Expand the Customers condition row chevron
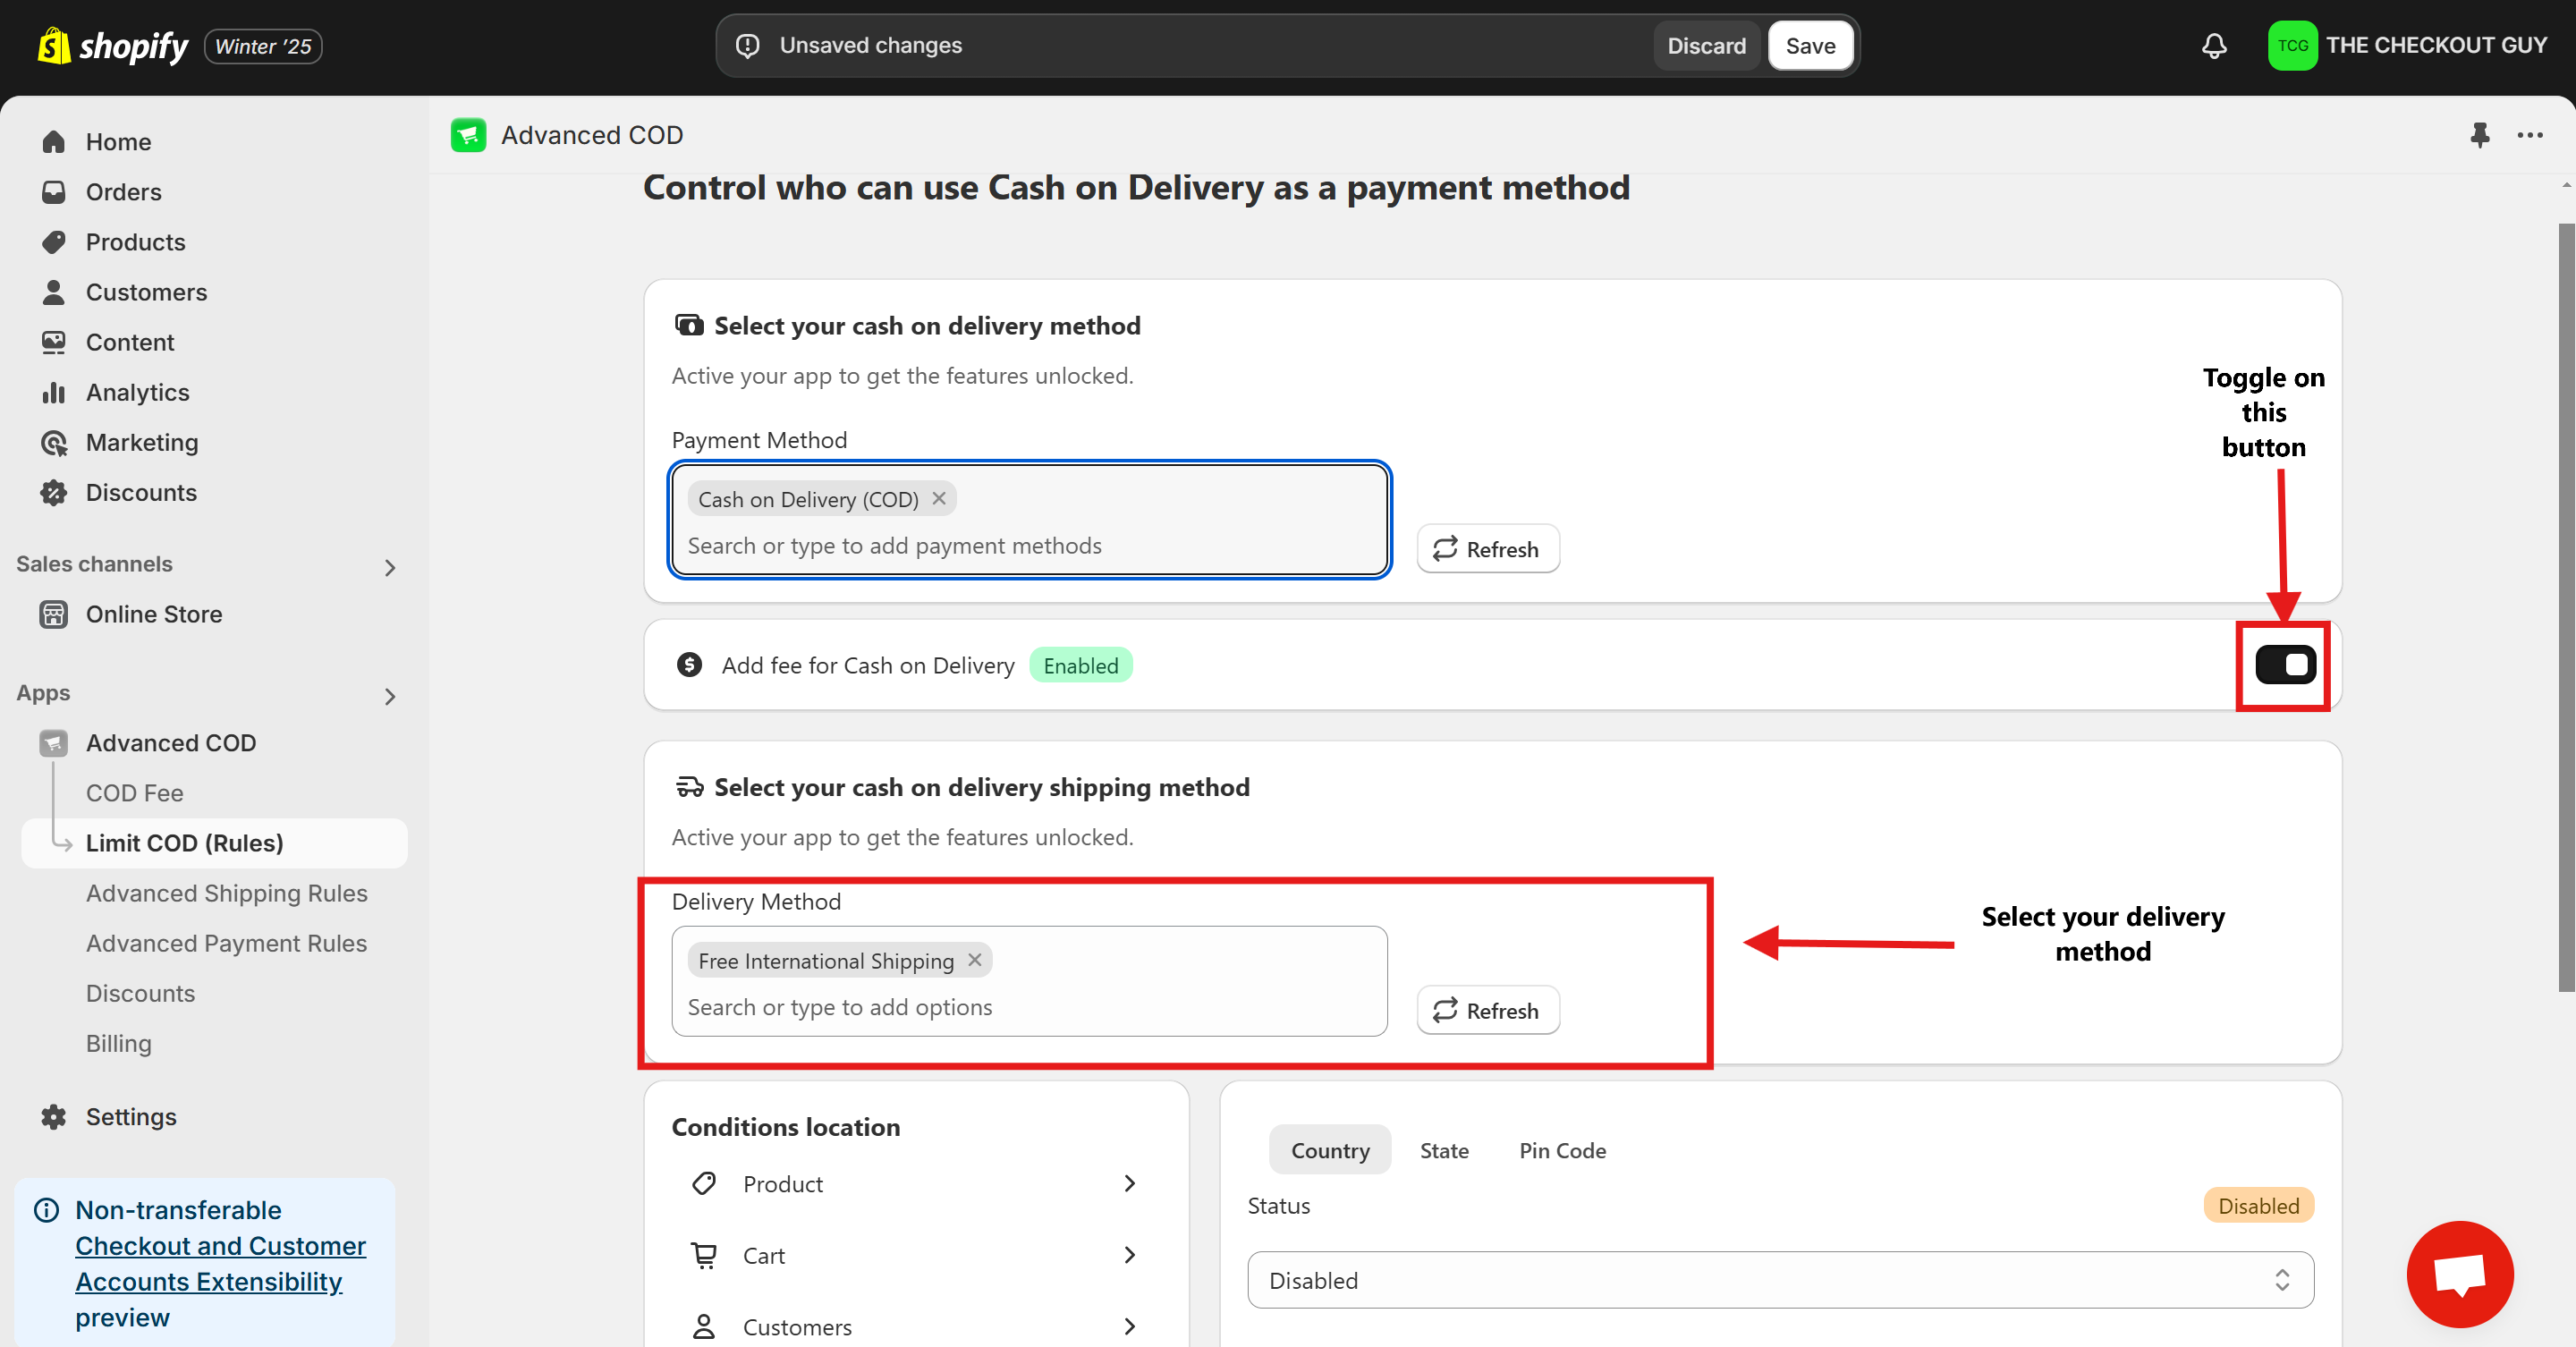The image size is (2576, 1347). 1130,1326
